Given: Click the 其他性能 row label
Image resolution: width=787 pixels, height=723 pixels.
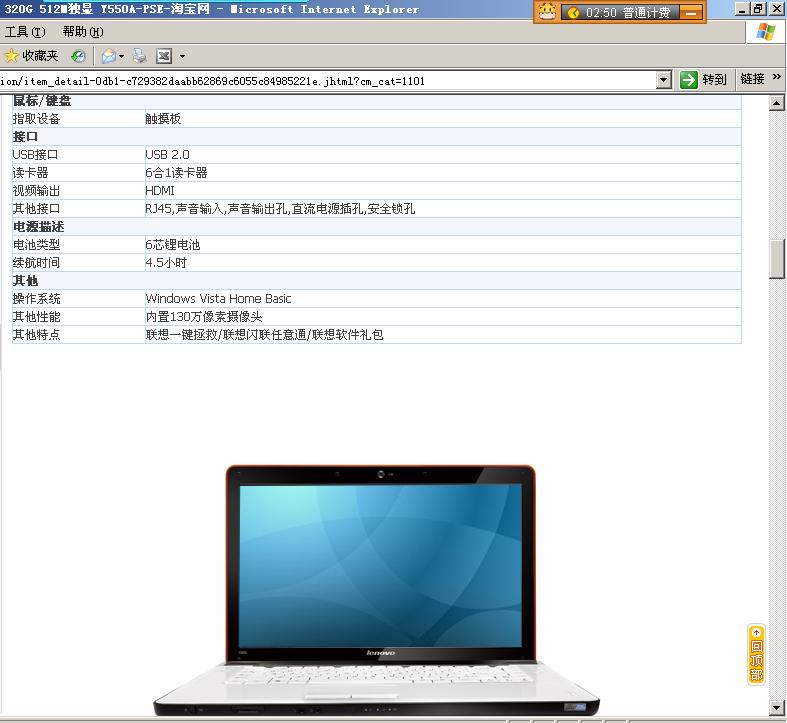Looking at the screenshot, I should coord(36,317).
